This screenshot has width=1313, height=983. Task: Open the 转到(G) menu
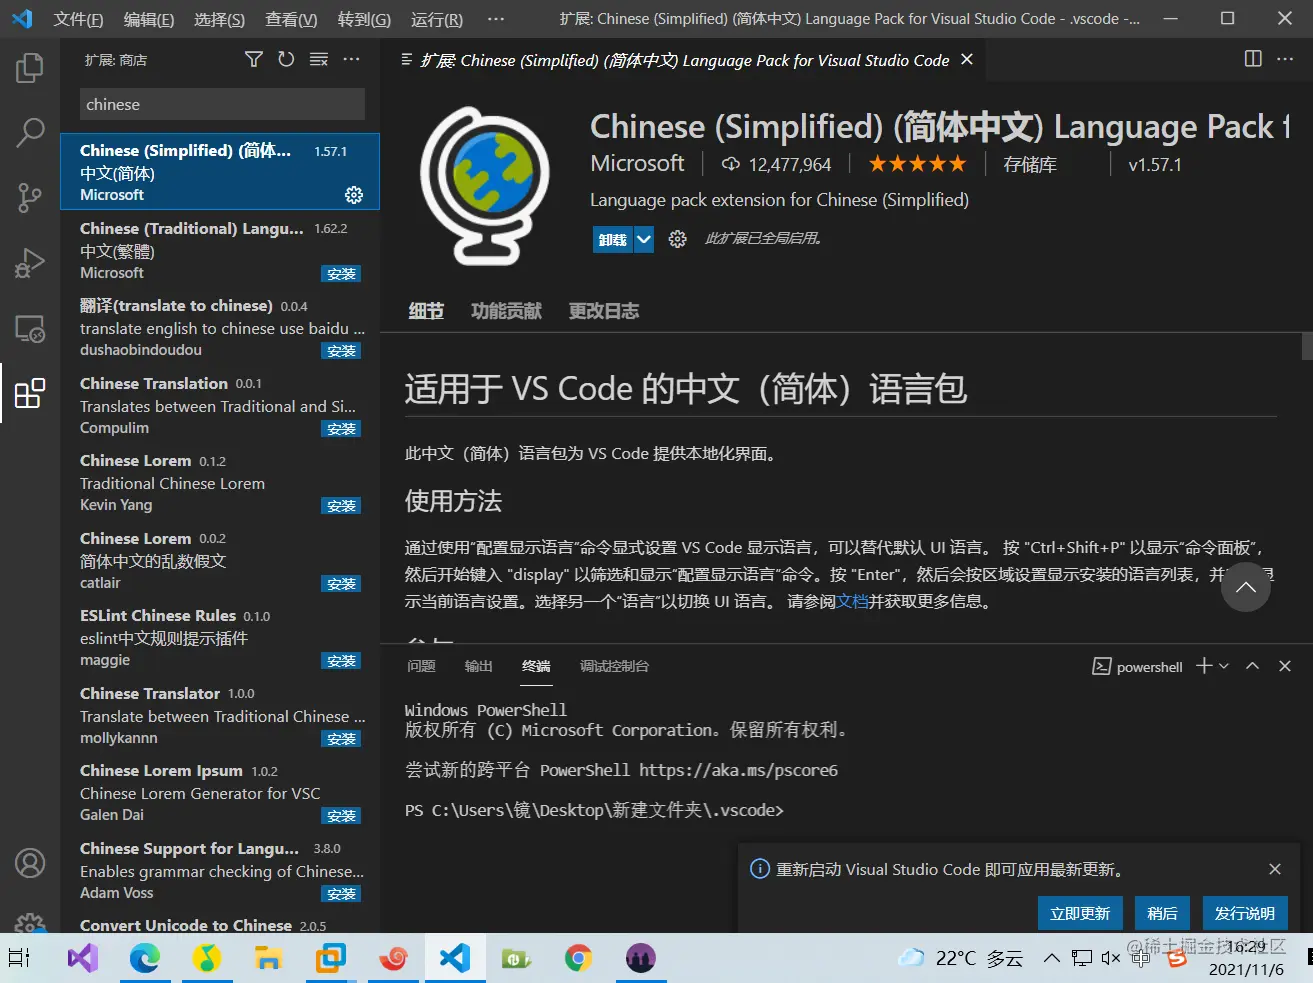(x=364, y=19)
